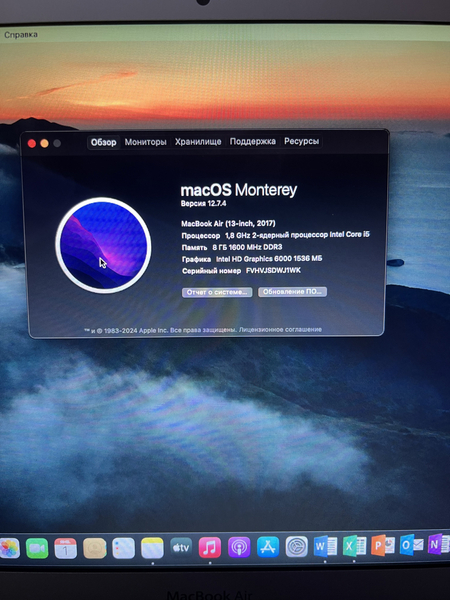The width and height of the screenshot is (450, 600).
Task: Launch FaceTime from the Dock
Action: (x=37, y=548)
